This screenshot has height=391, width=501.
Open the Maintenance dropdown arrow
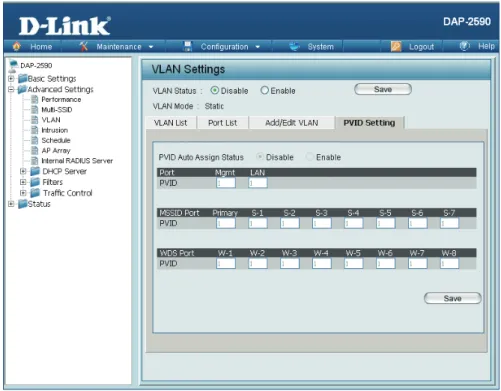[151, 47]
